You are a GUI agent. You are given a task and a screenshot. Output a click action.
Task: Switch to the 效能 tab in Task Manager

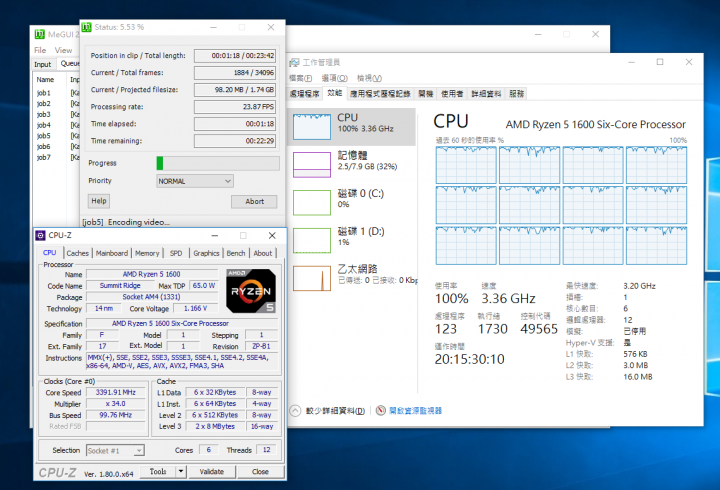click(x=335, y=93)
